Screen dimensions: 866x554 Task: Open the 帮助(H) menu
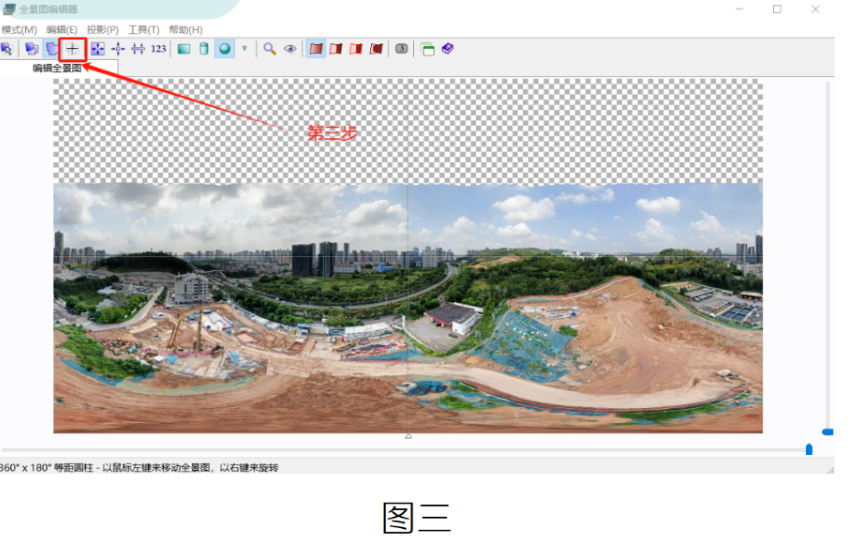coord(186,30)
